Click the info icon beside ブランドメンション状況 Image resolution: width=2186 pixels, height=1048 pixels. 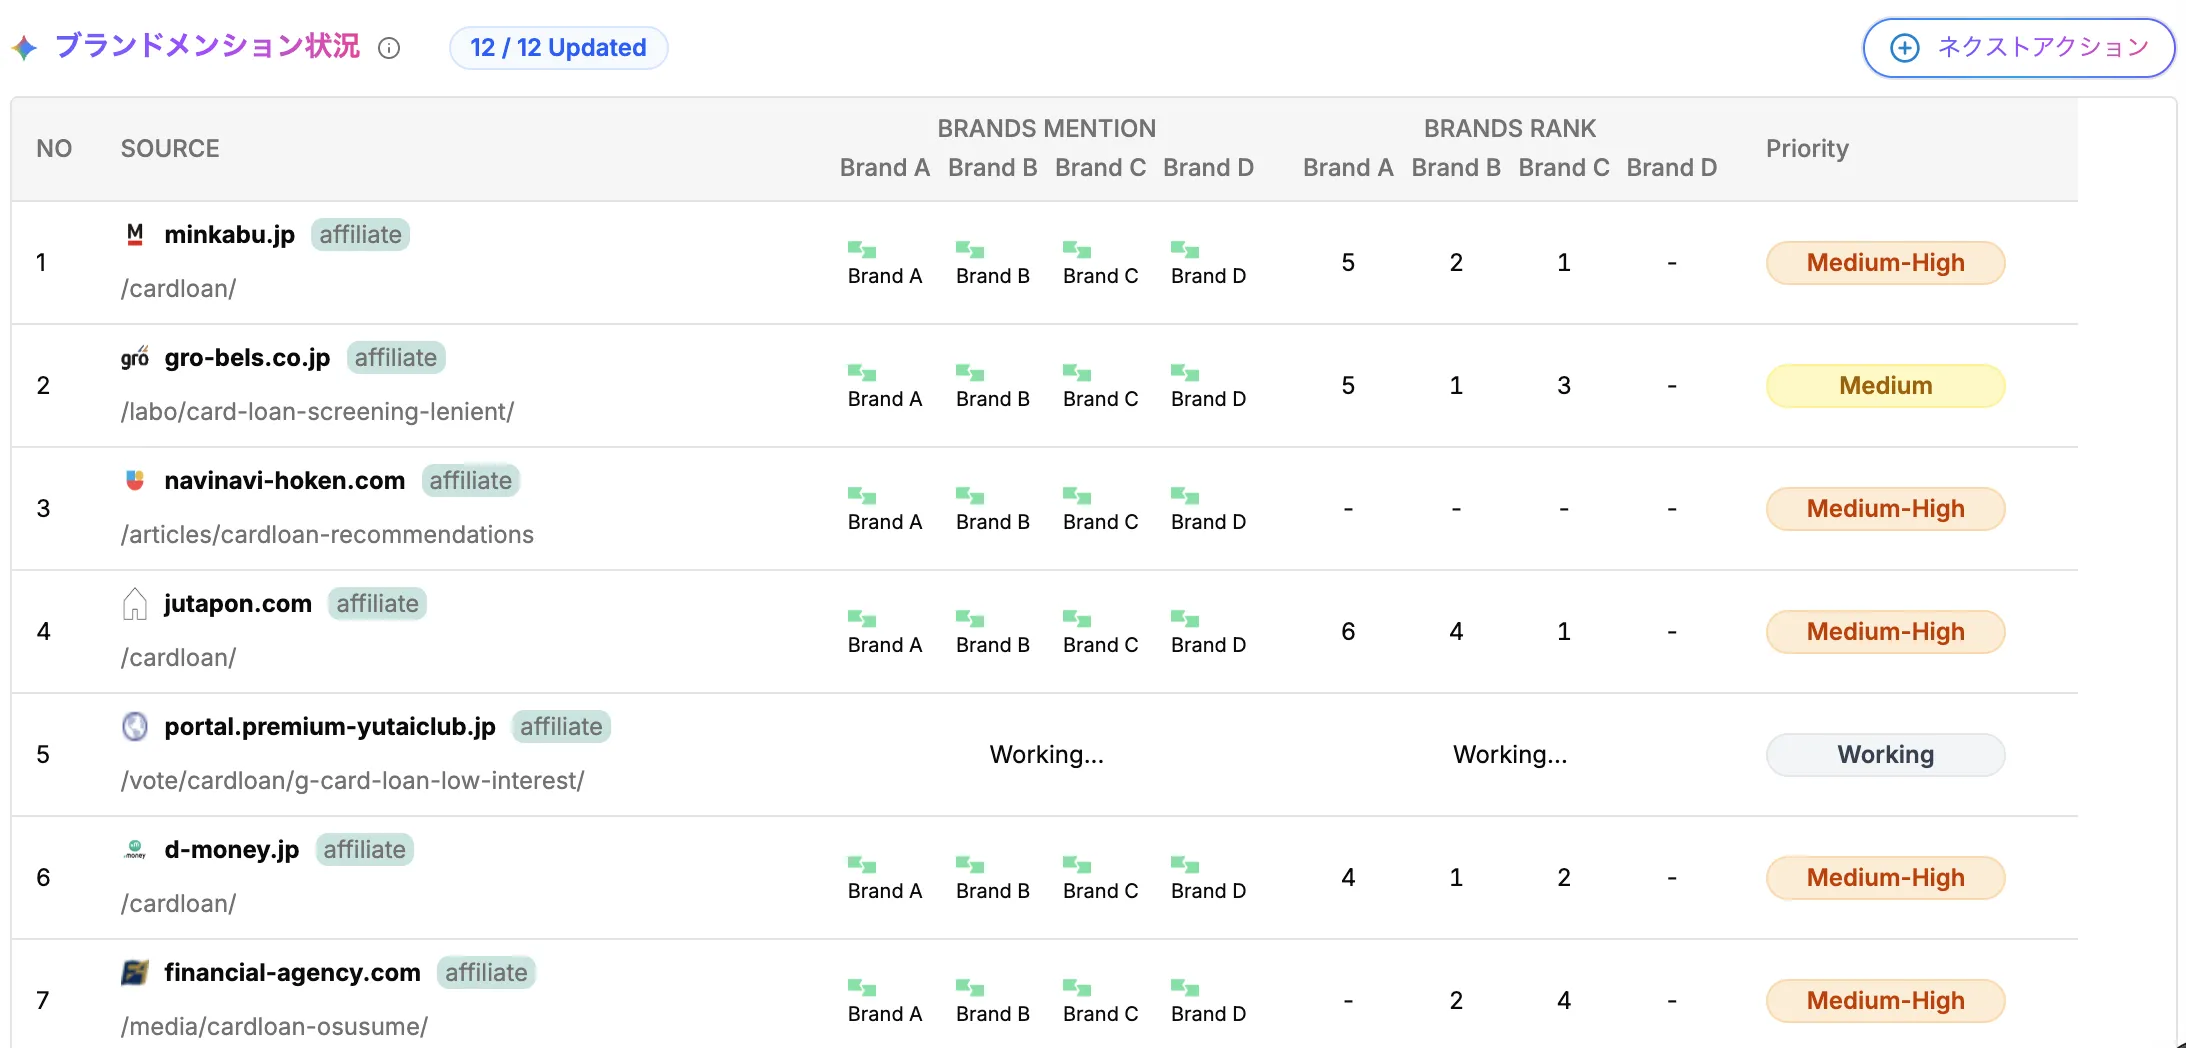[x=389, y=48]
